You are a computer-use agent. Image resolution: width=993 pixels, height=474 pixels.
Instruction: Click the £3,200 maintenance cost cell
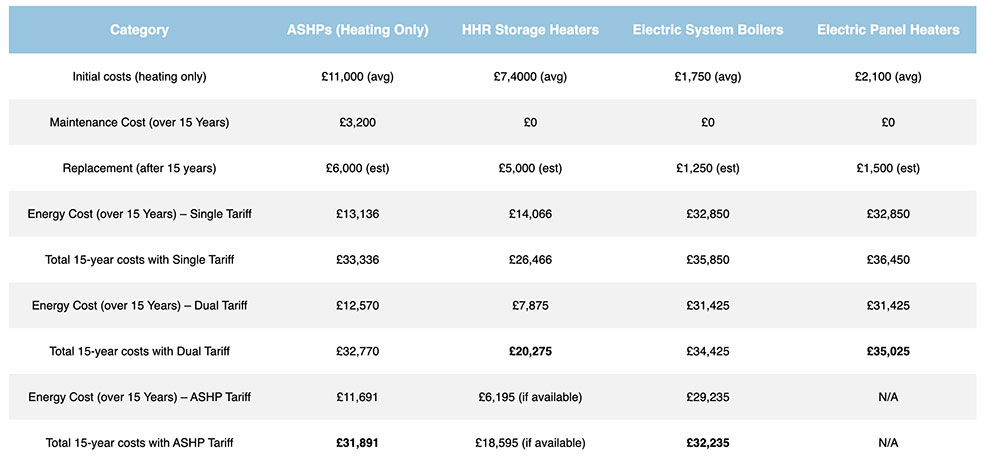357,122
